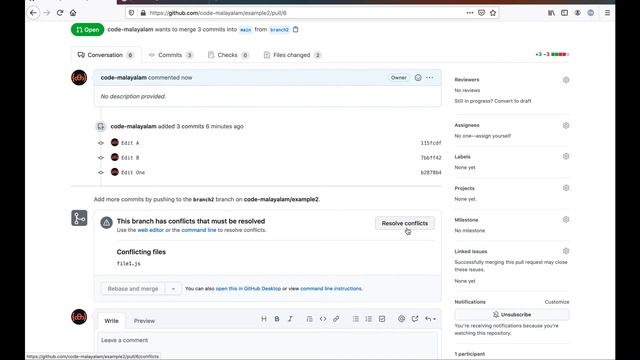Viewport: 640px width, 360px height.
Task: Open the Firefox account icon
Action: point(578,13)
